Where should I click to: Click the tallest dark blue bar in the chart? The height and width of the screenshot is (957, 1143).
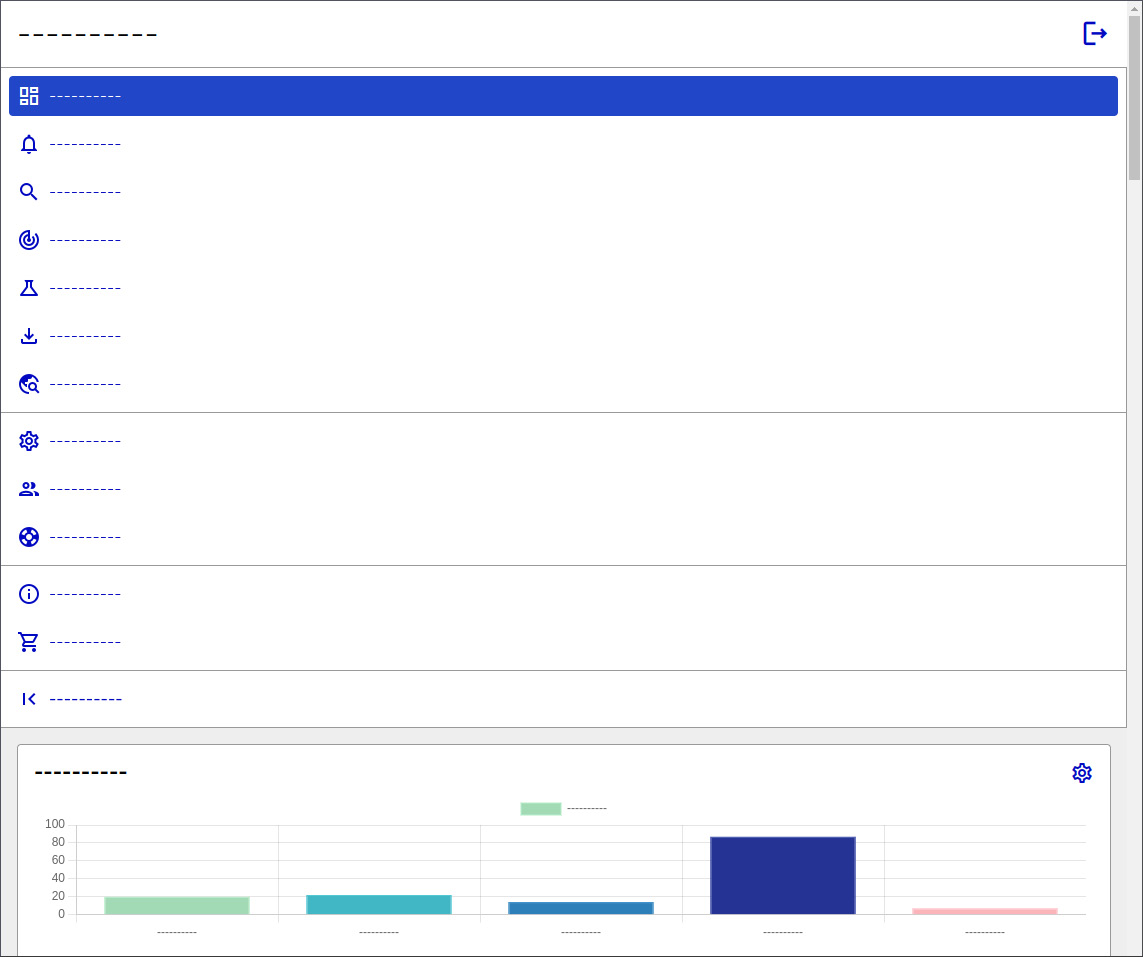pos(783,875)
